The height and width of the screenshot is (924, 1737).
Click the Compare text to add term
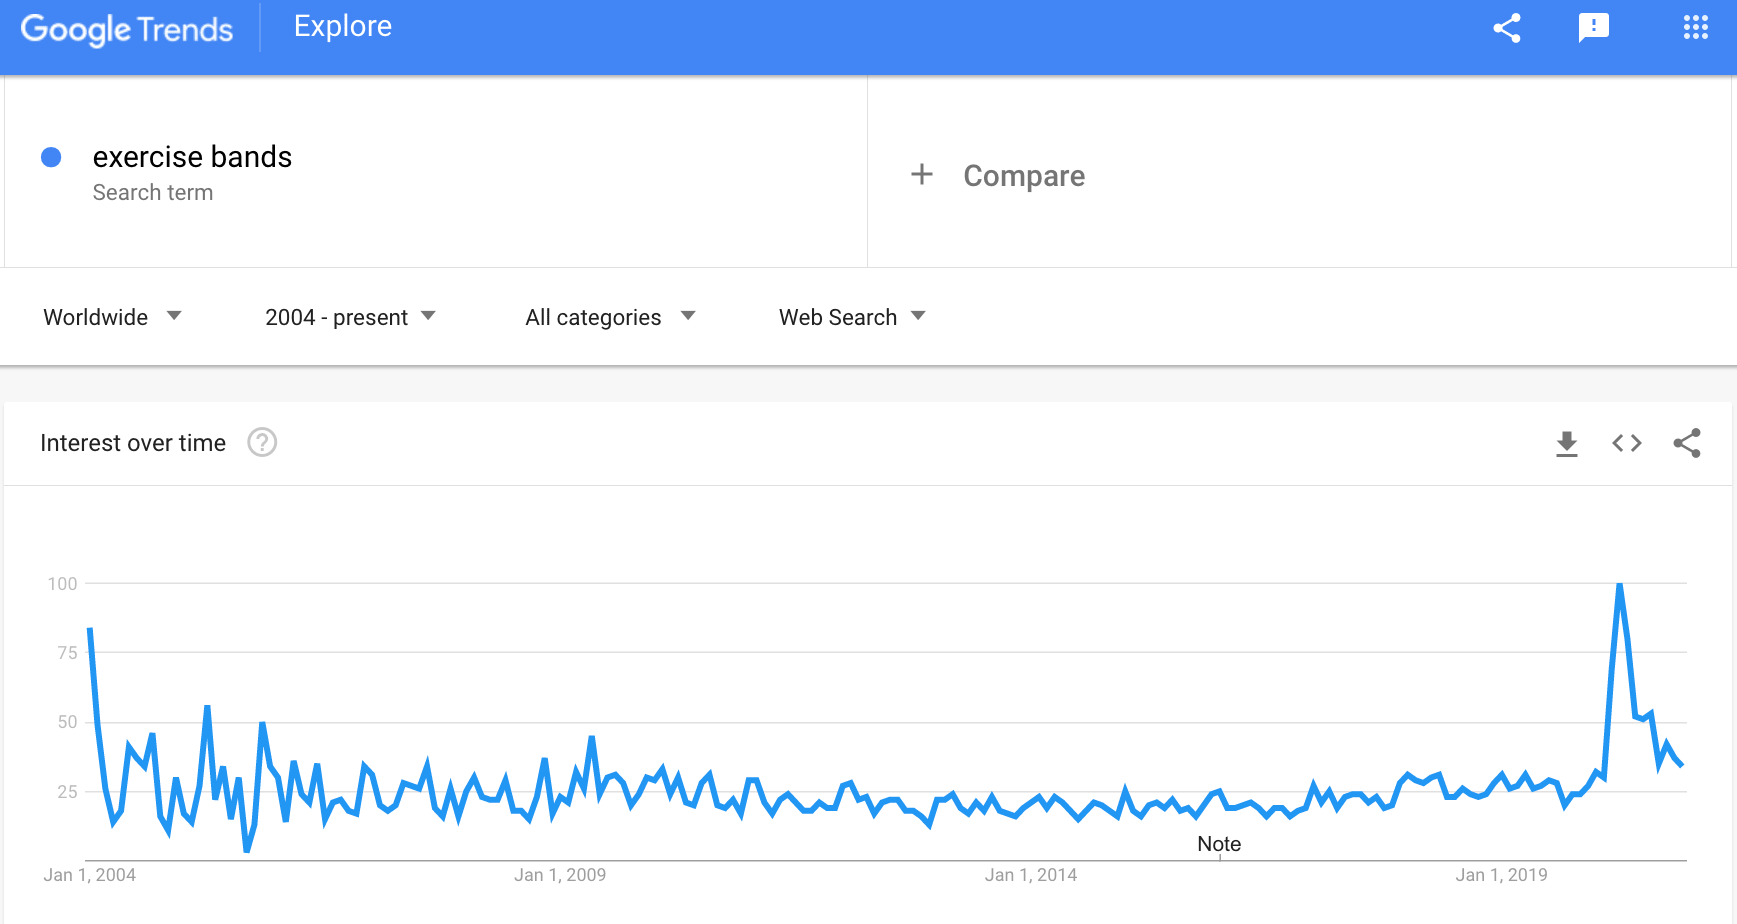click(1024, 176)
